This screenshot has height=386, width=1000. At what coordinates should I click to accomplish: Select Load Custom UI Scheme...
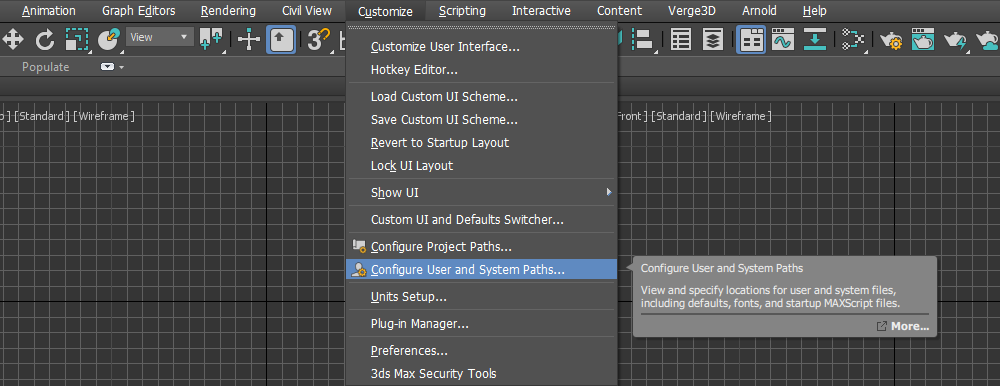482,97
